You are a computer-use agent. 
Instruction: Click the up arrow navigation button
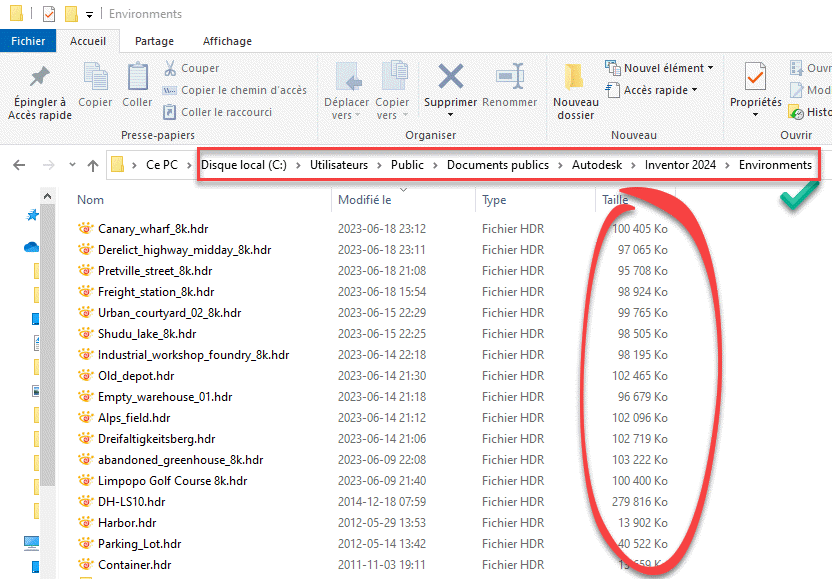[93, 165]
